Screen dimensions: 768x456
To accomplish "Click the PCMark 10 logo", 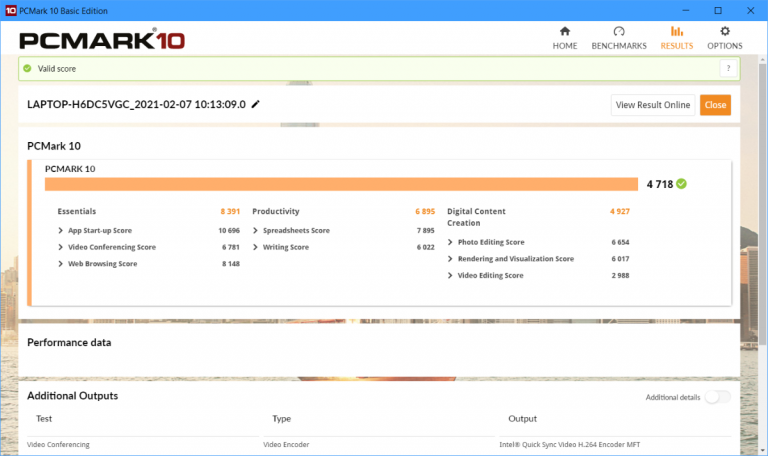I will (x=102, y=41).
